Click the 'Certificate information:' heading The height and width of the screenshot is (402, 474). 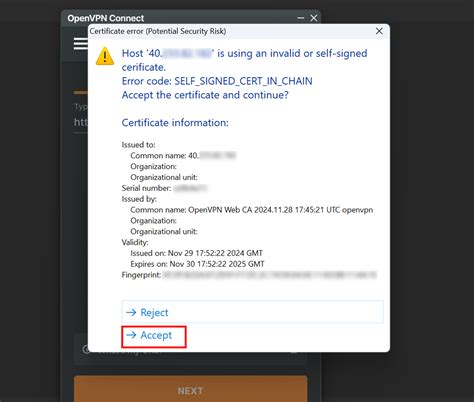pos(175,123)
